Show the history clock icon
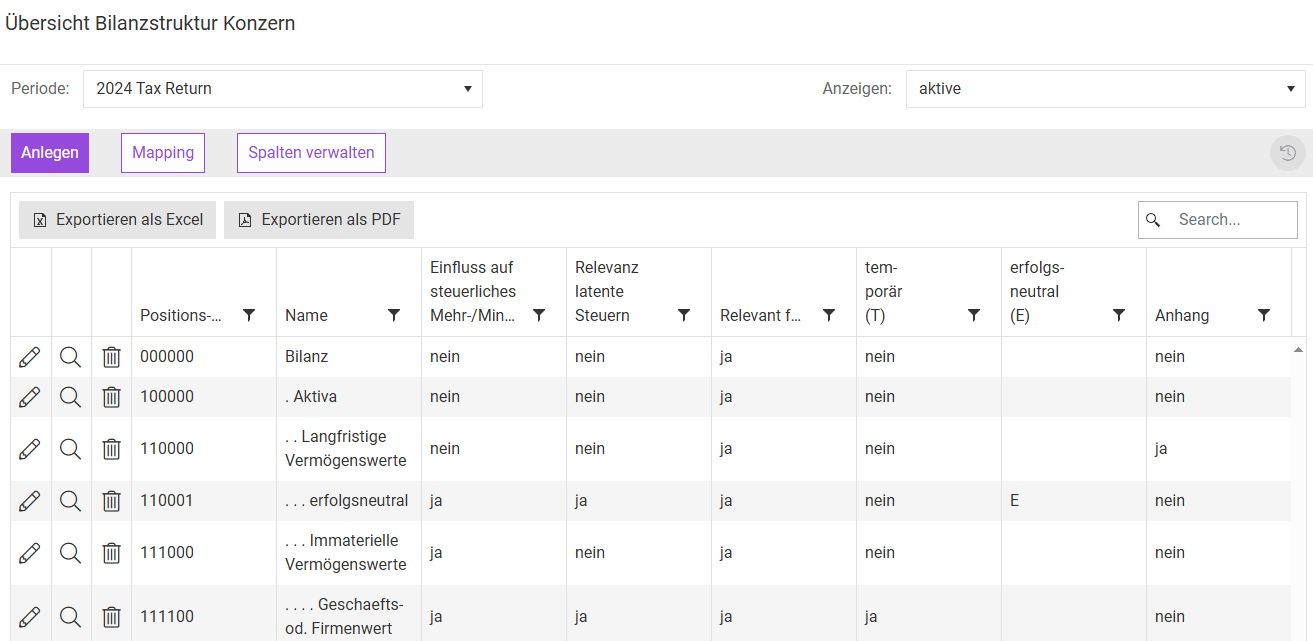This screenshot has height=641, width=1313. coord(1288,153)
